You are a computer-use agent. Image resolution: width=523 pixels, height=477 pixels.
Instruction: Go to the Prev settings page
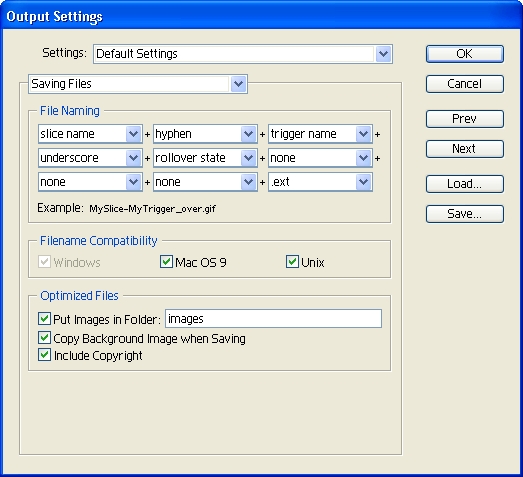coord(465,119)
